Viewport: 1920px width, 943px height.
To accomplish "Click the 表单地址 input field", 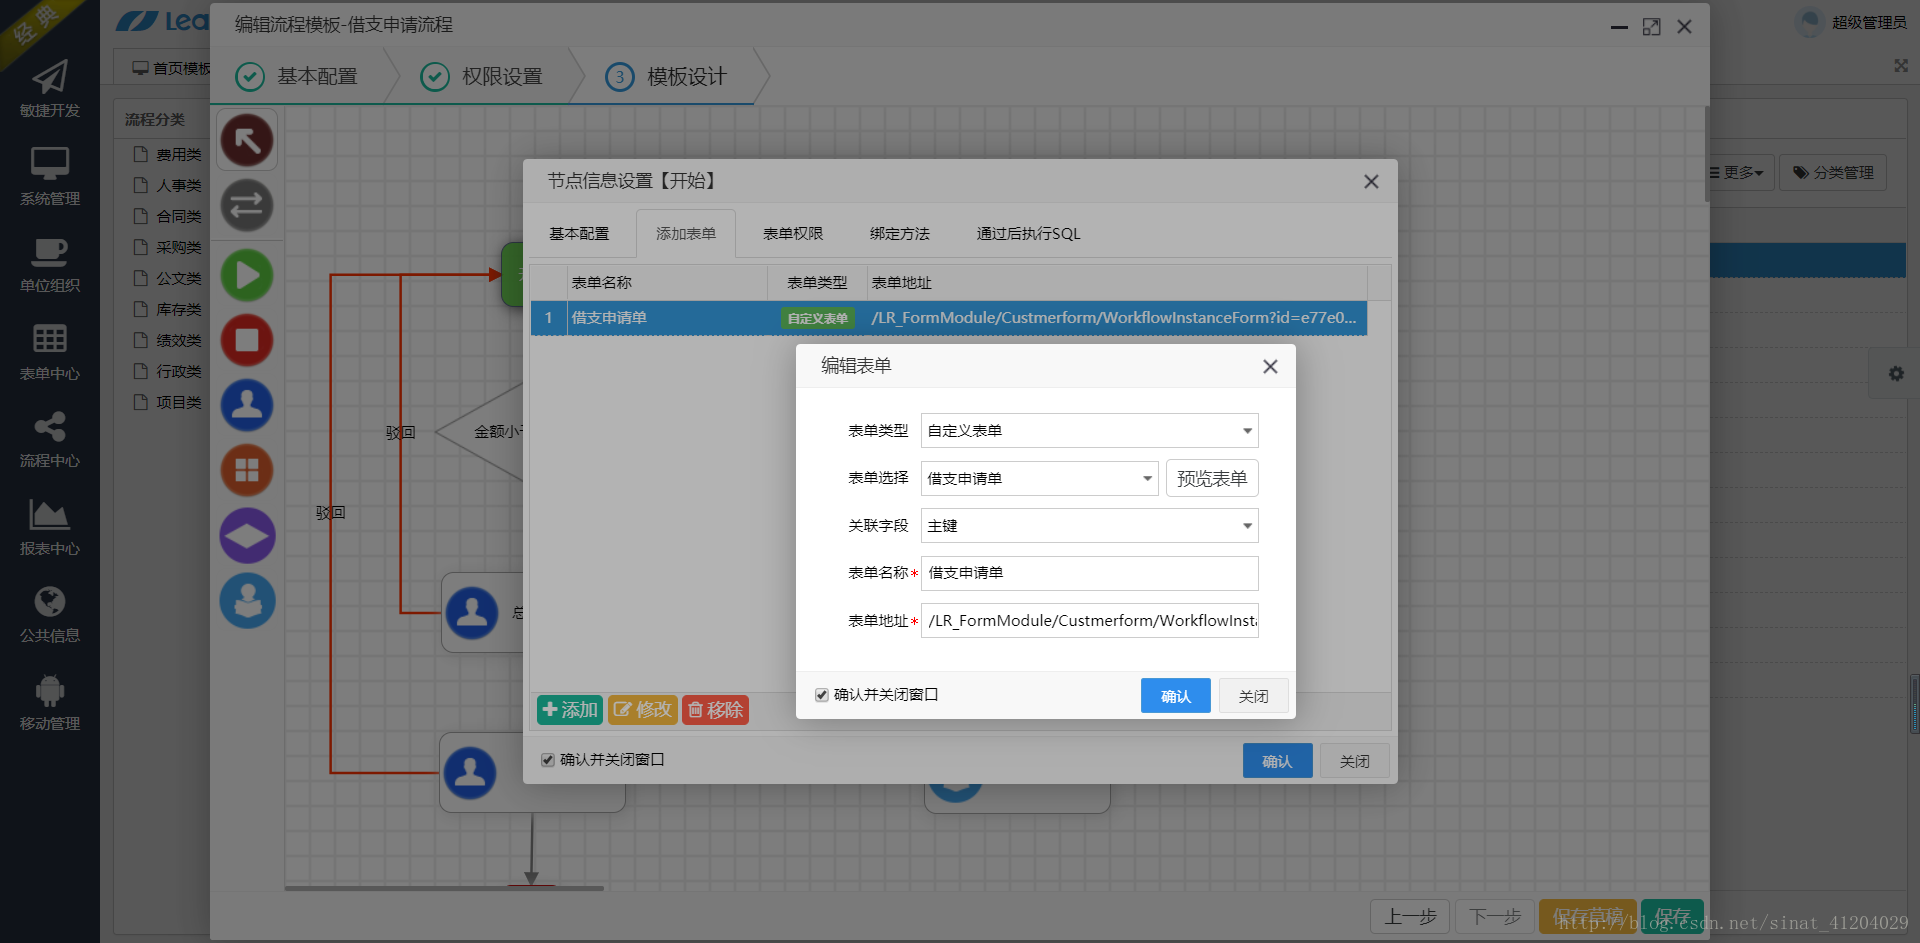I will click(x=1089, y=621).
